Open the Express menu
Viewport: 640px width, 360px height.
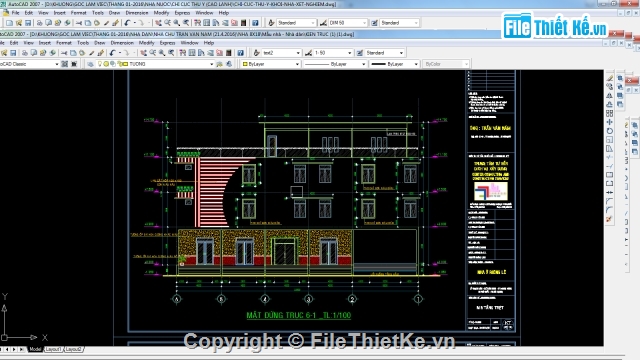[x=167, y=43]
